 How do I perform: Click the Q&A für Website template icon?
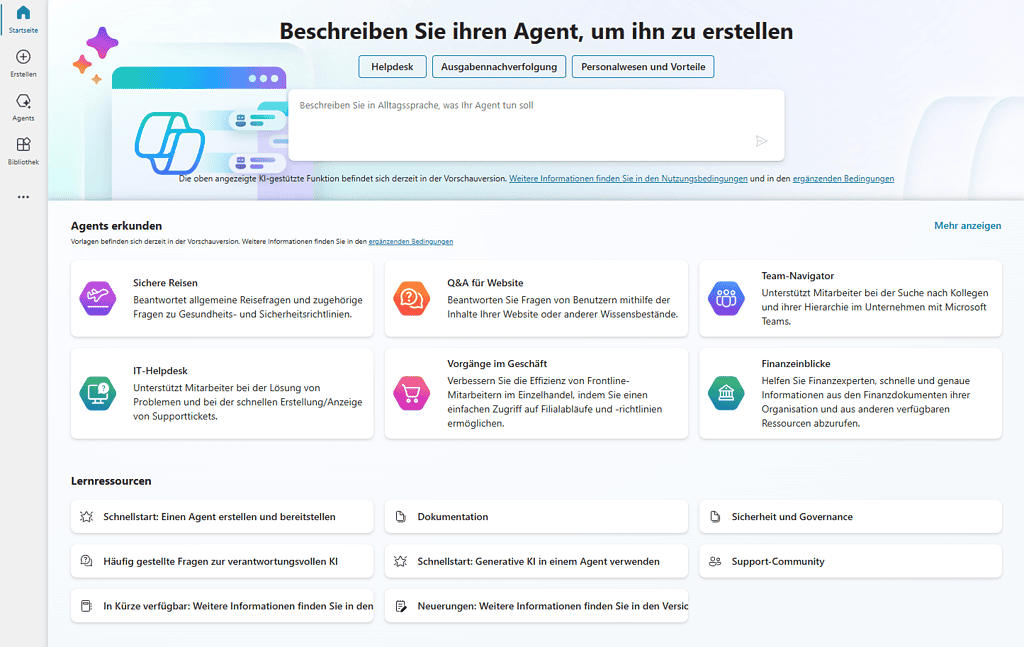point(411,297)
